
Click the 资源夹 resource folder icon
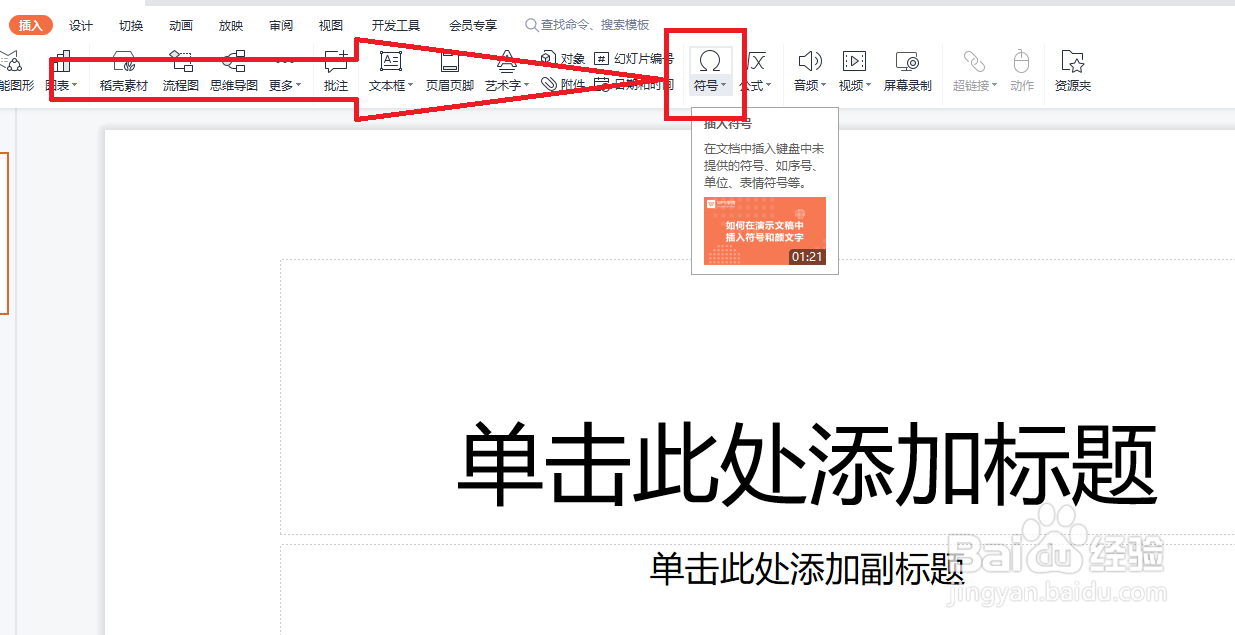point(1072,70)
